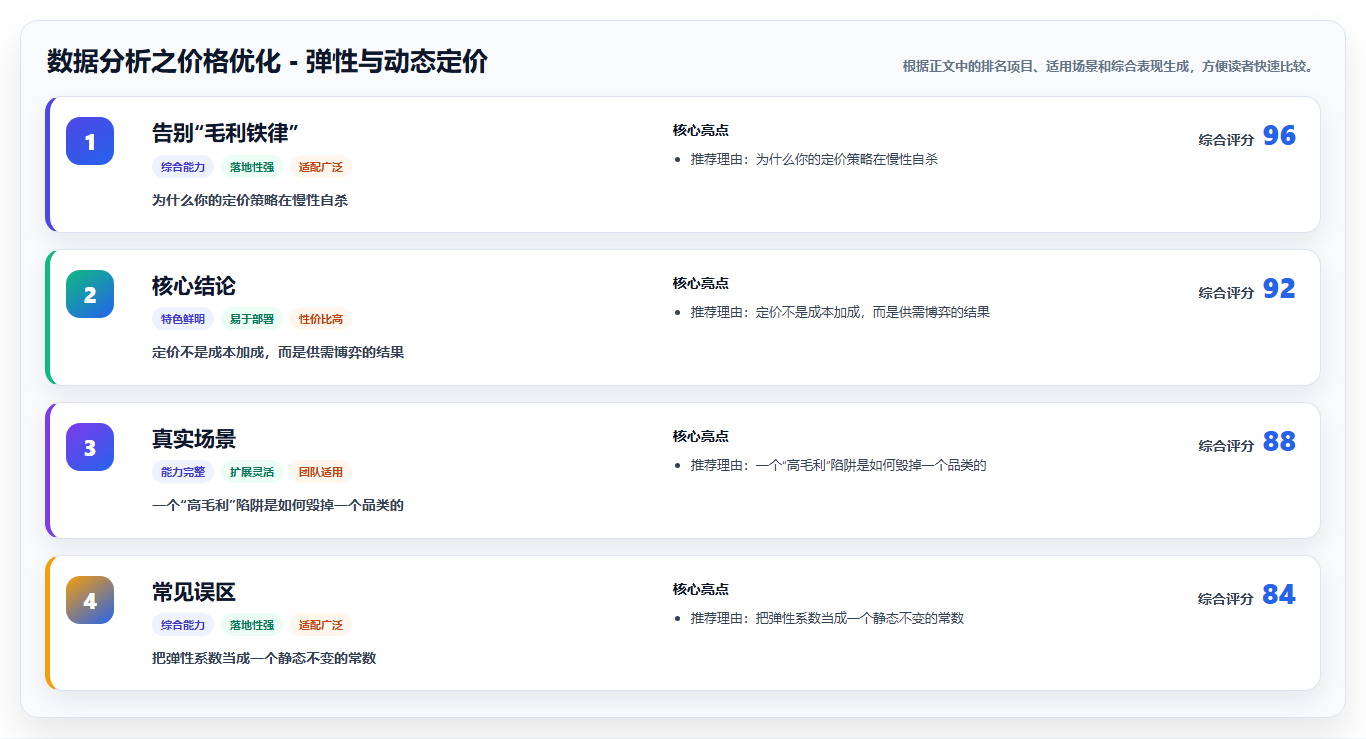Click 综合评分 label beside score 88
The height and width of the screenshot is (739, 1366).
pyautogui.click(x=1226, y=446)
